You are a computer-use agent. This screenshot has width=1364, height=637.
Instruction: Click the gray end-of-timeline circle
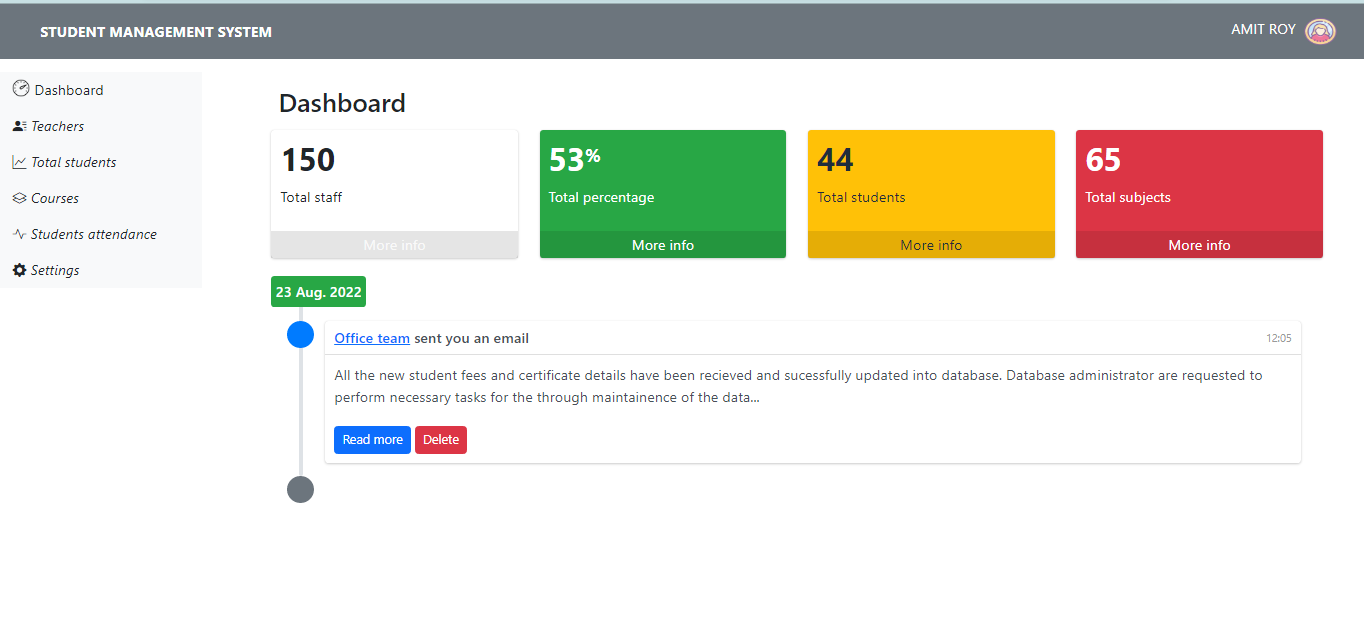pyautogui.click(x=300, y=489)
